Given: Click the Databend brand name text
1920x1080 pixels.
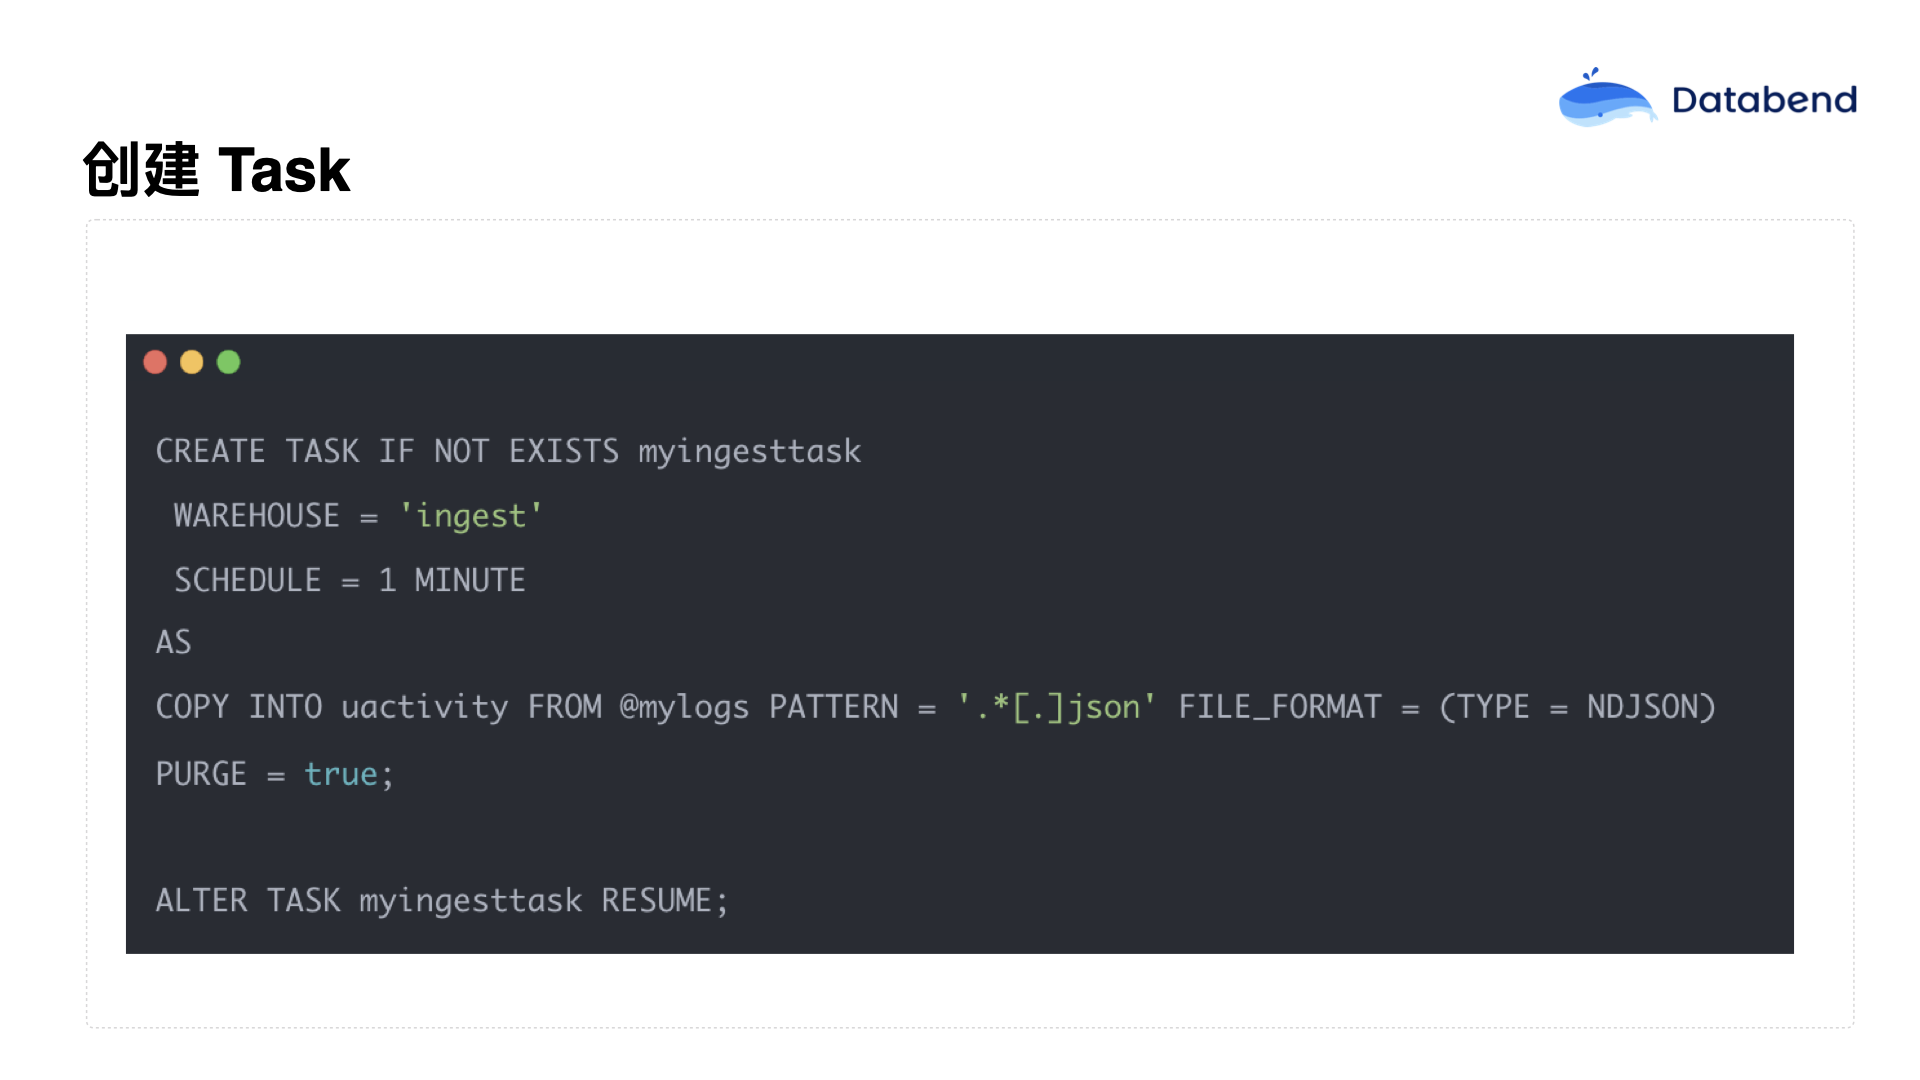Looking at the screenshot, I should 1764,100.
